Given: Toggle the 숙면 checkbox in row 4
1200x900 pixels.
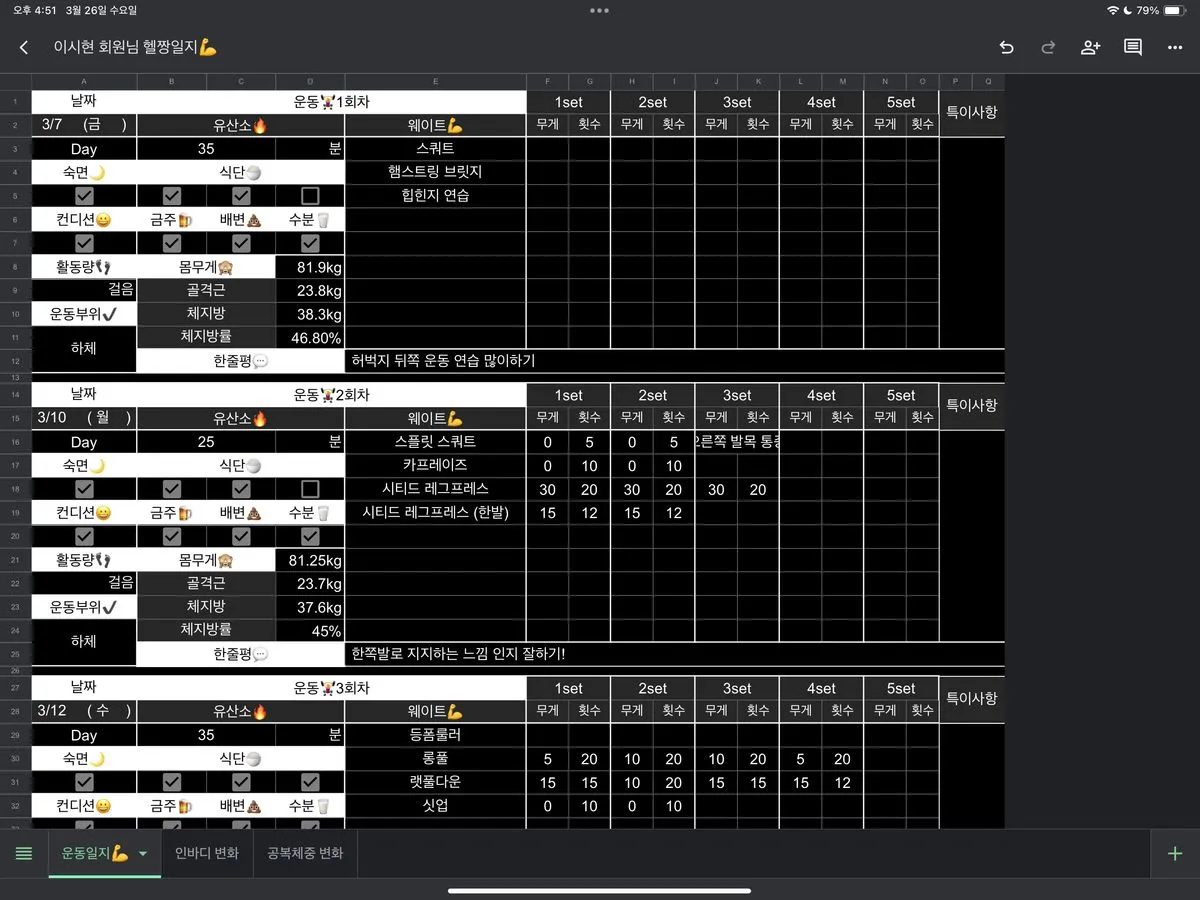Looking at the screenshot, I should [x=84, y=196].
